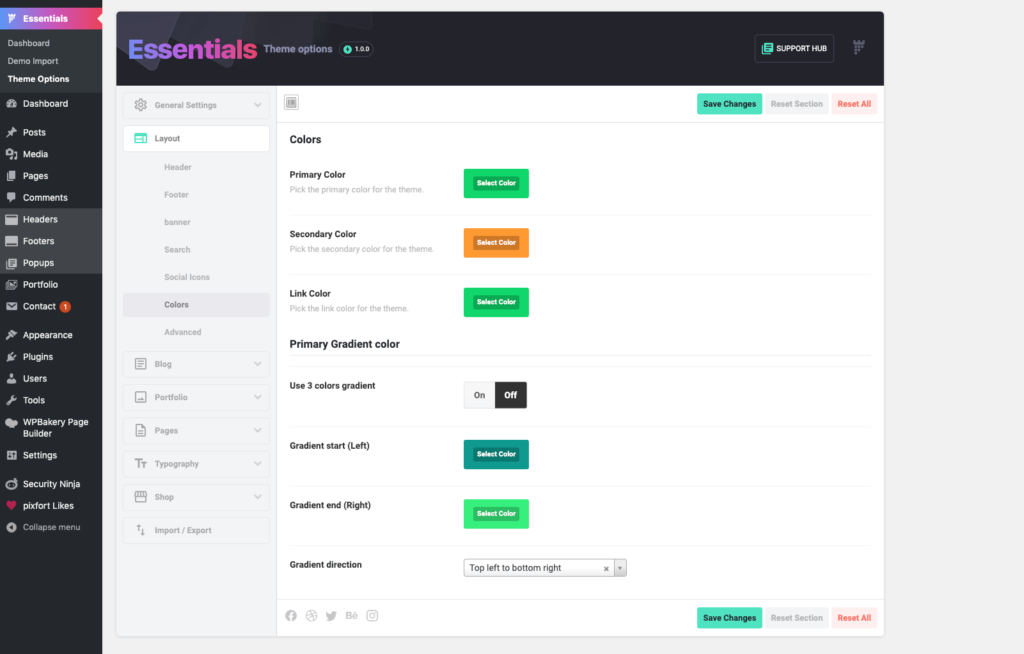Click the shopping cart icon in the top bar
Image resolution: width=1024 pixels, height=654 pixels.
tap(857, 47)
